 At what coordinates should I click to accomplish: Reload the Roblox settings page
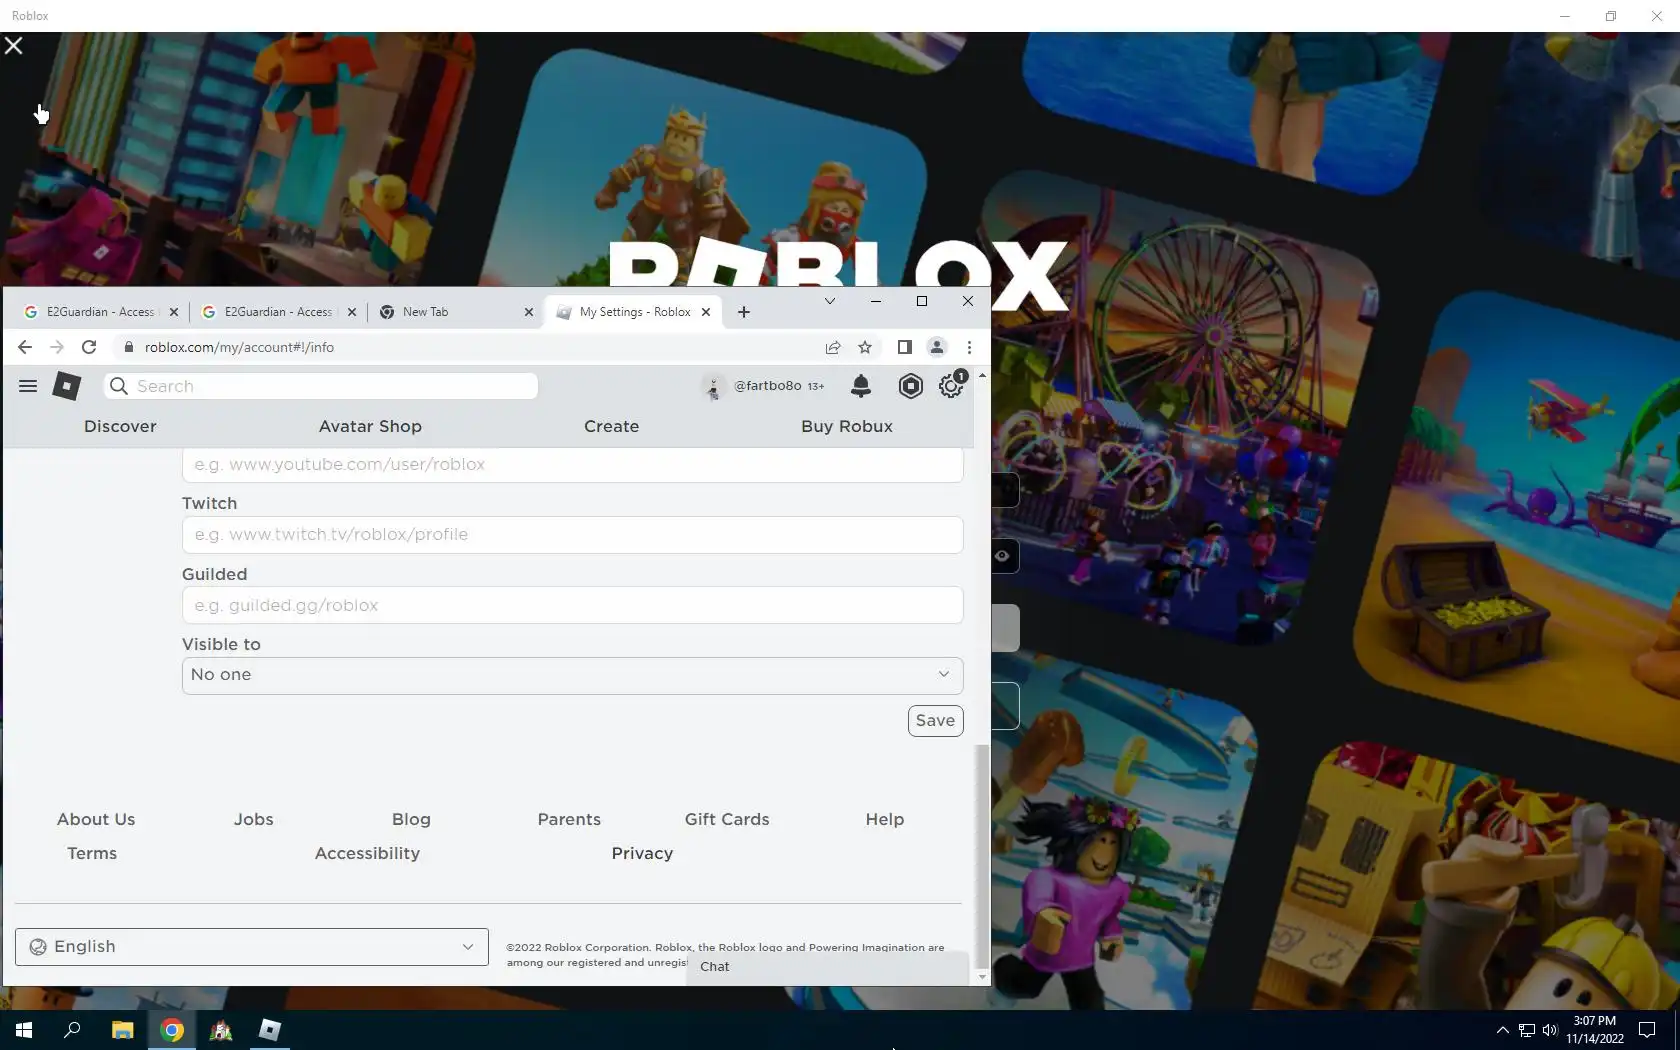coord(89,347)
